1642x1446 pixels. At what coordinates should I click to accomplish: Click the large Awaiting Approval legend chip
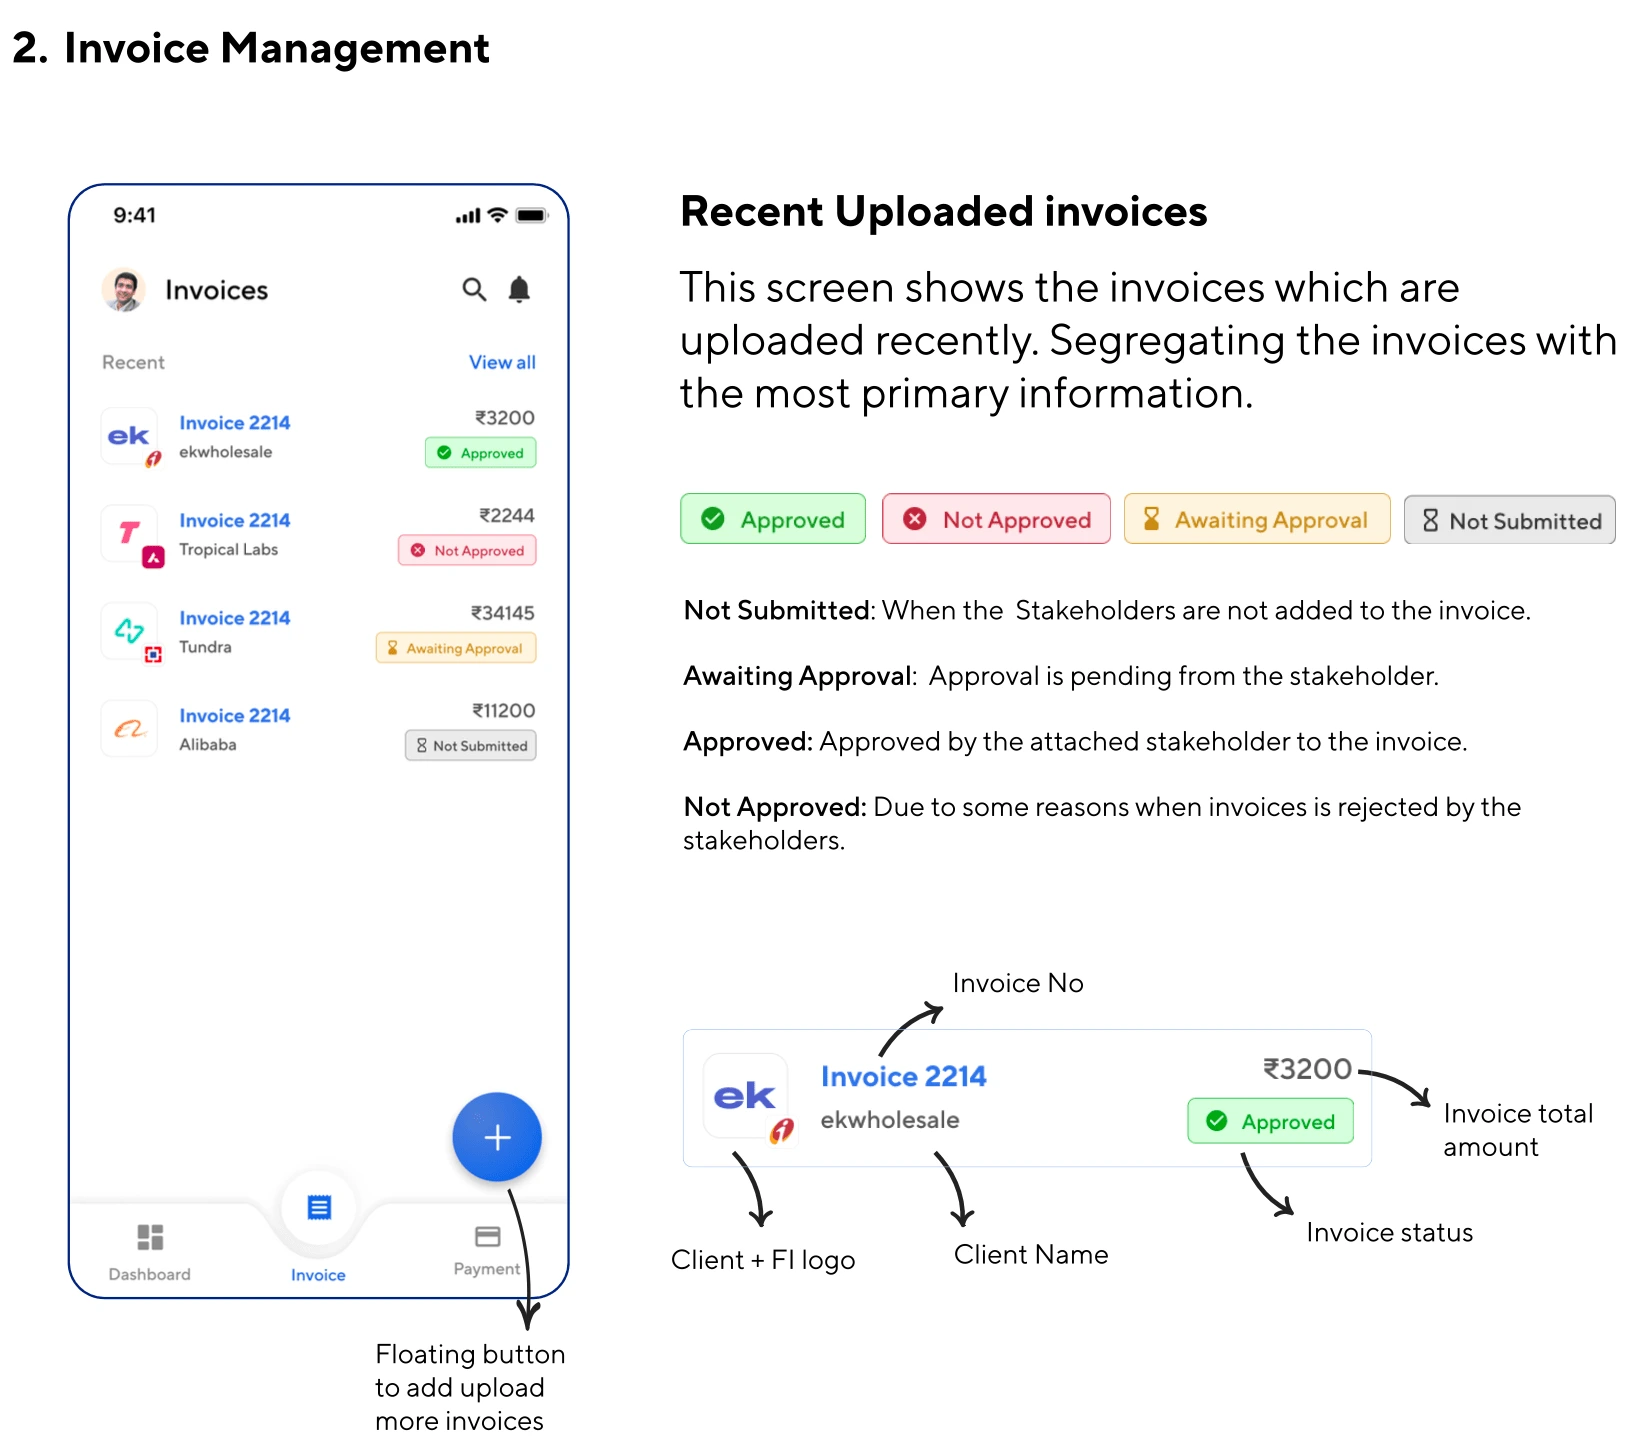[1257, 519]
